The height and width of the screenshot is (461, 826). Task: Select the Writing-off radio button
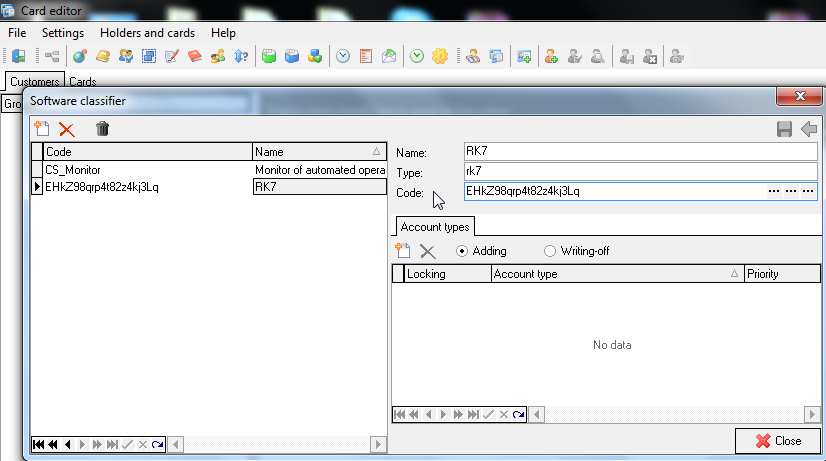pyautogui.click(x=550, y=251)
